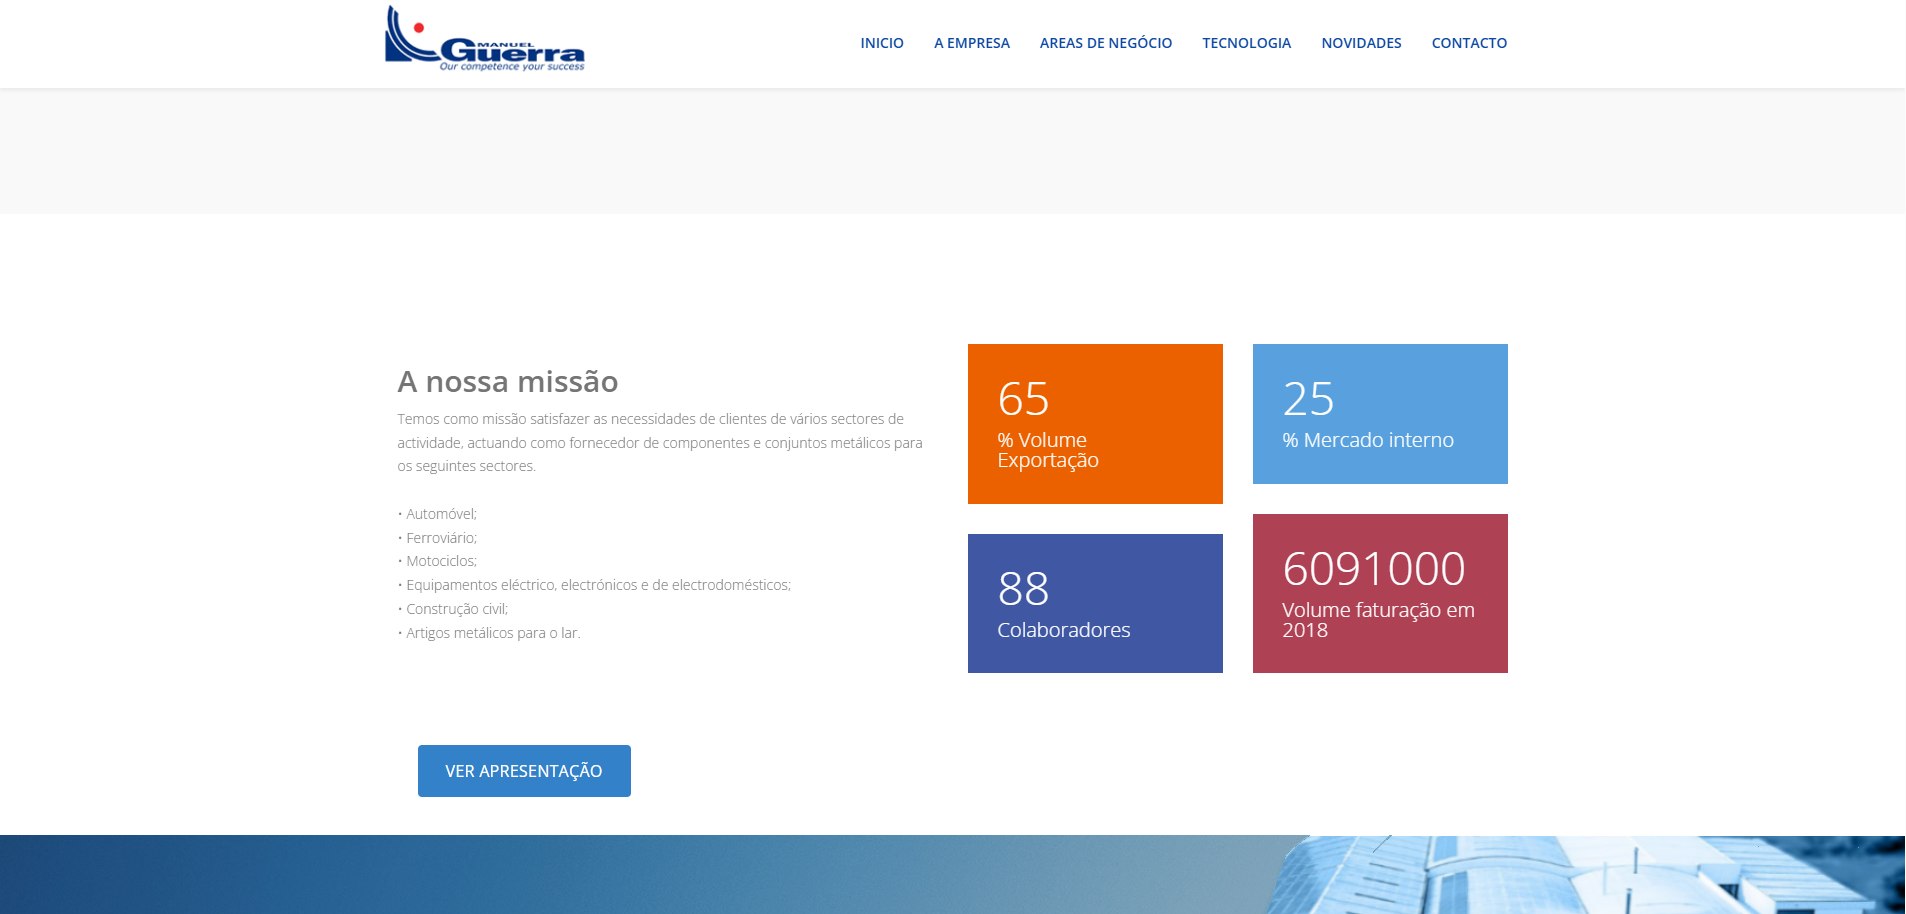Click the Motociclos list entry
Screen dimensions: 1906x914
pos(441,561)
